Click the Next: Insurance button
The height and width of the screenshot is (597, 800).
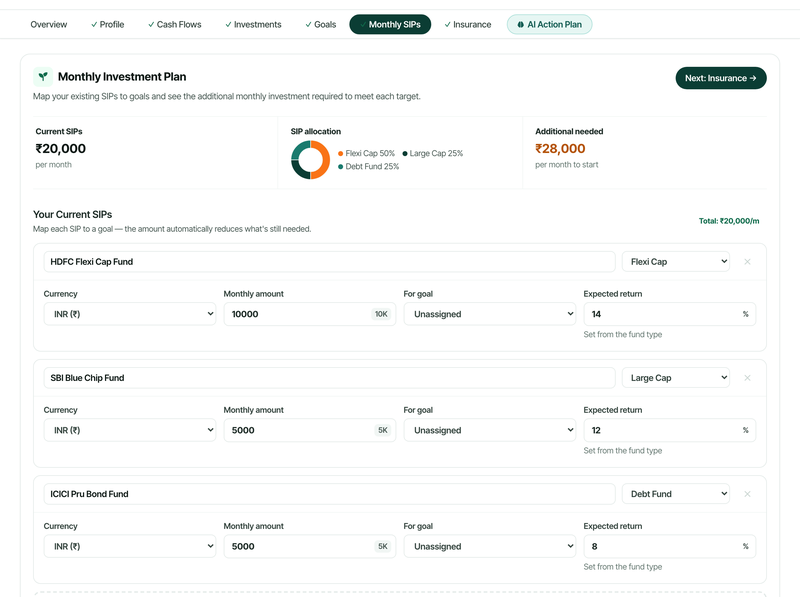click(721, 78)
